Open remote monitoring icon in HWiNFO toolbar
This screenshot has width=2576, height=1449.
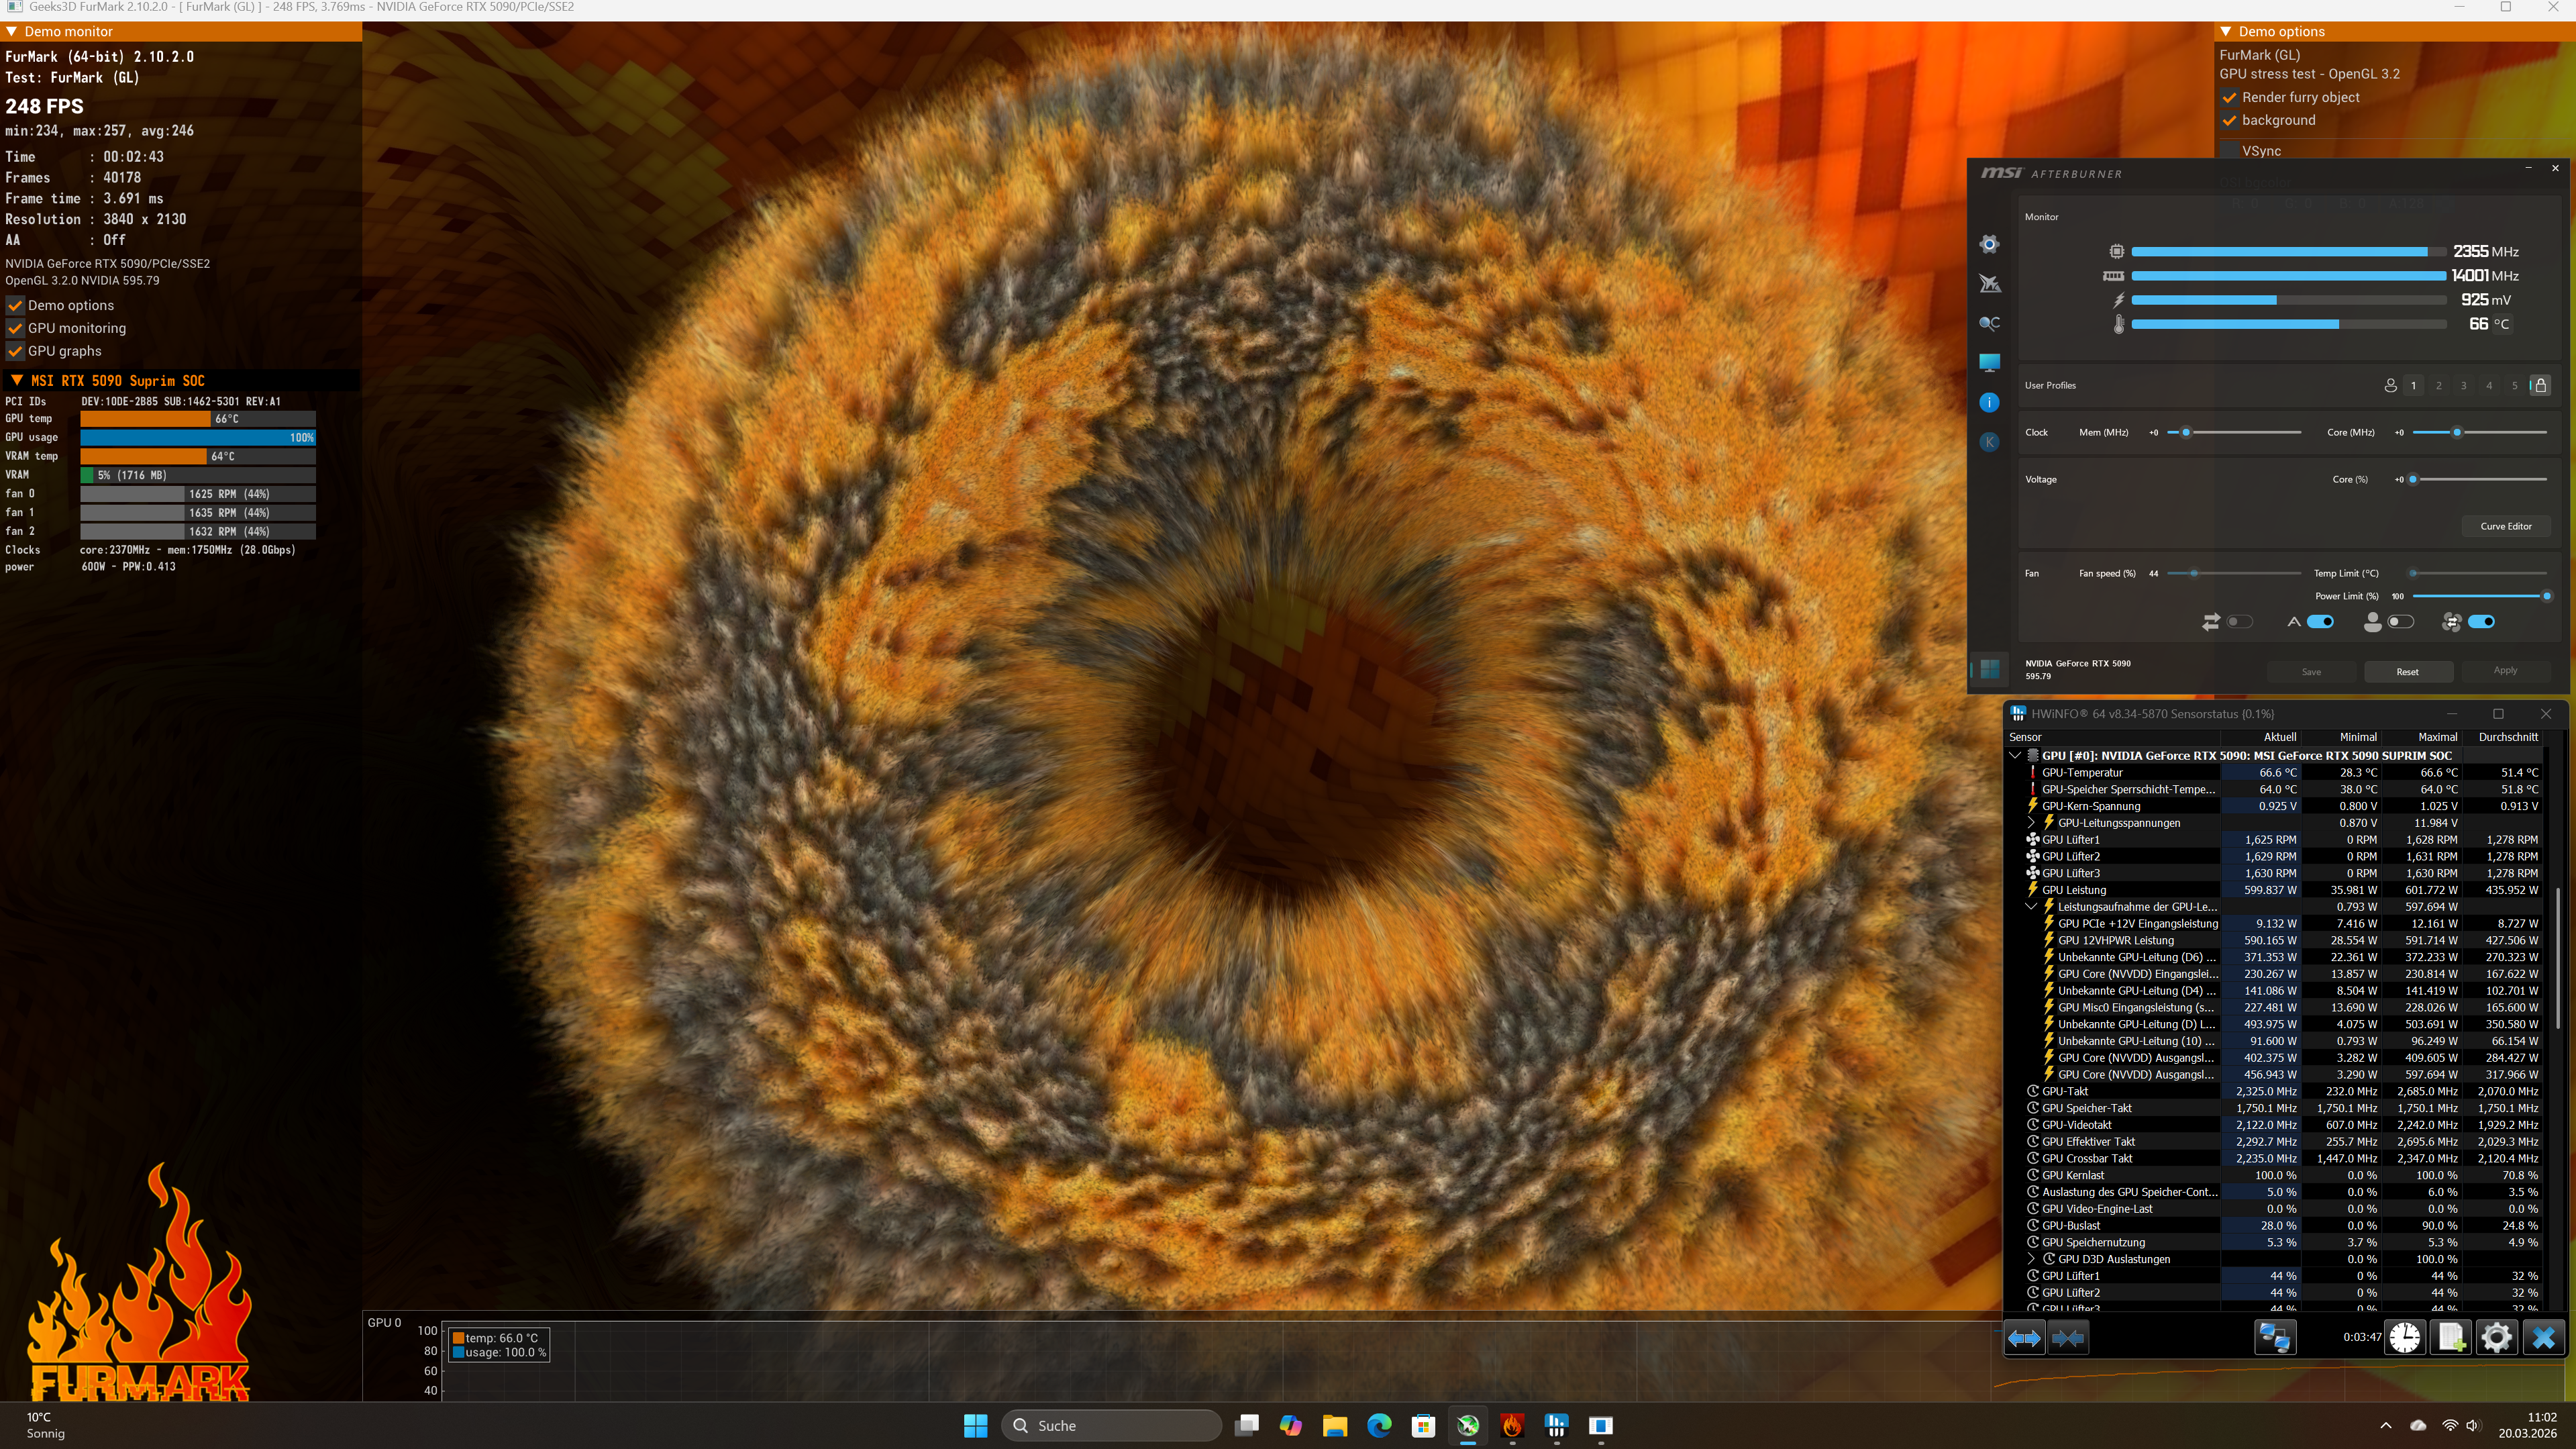point(2276,1337)
